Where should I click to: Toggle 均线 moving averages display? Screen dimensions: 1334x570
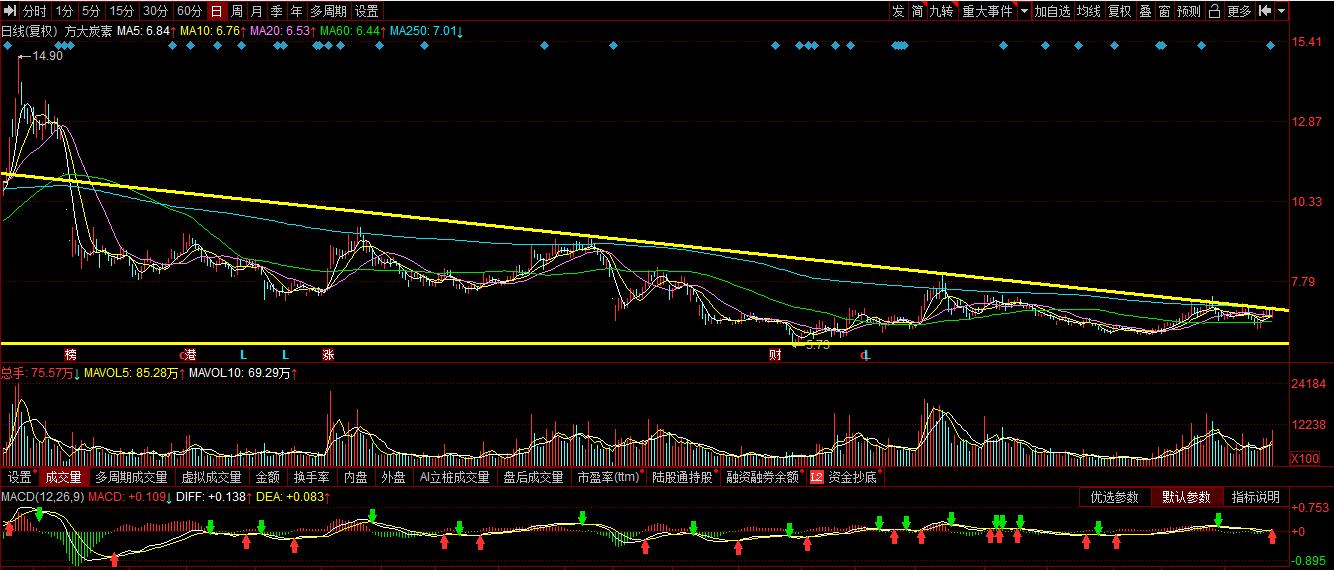pos(1089,11)
